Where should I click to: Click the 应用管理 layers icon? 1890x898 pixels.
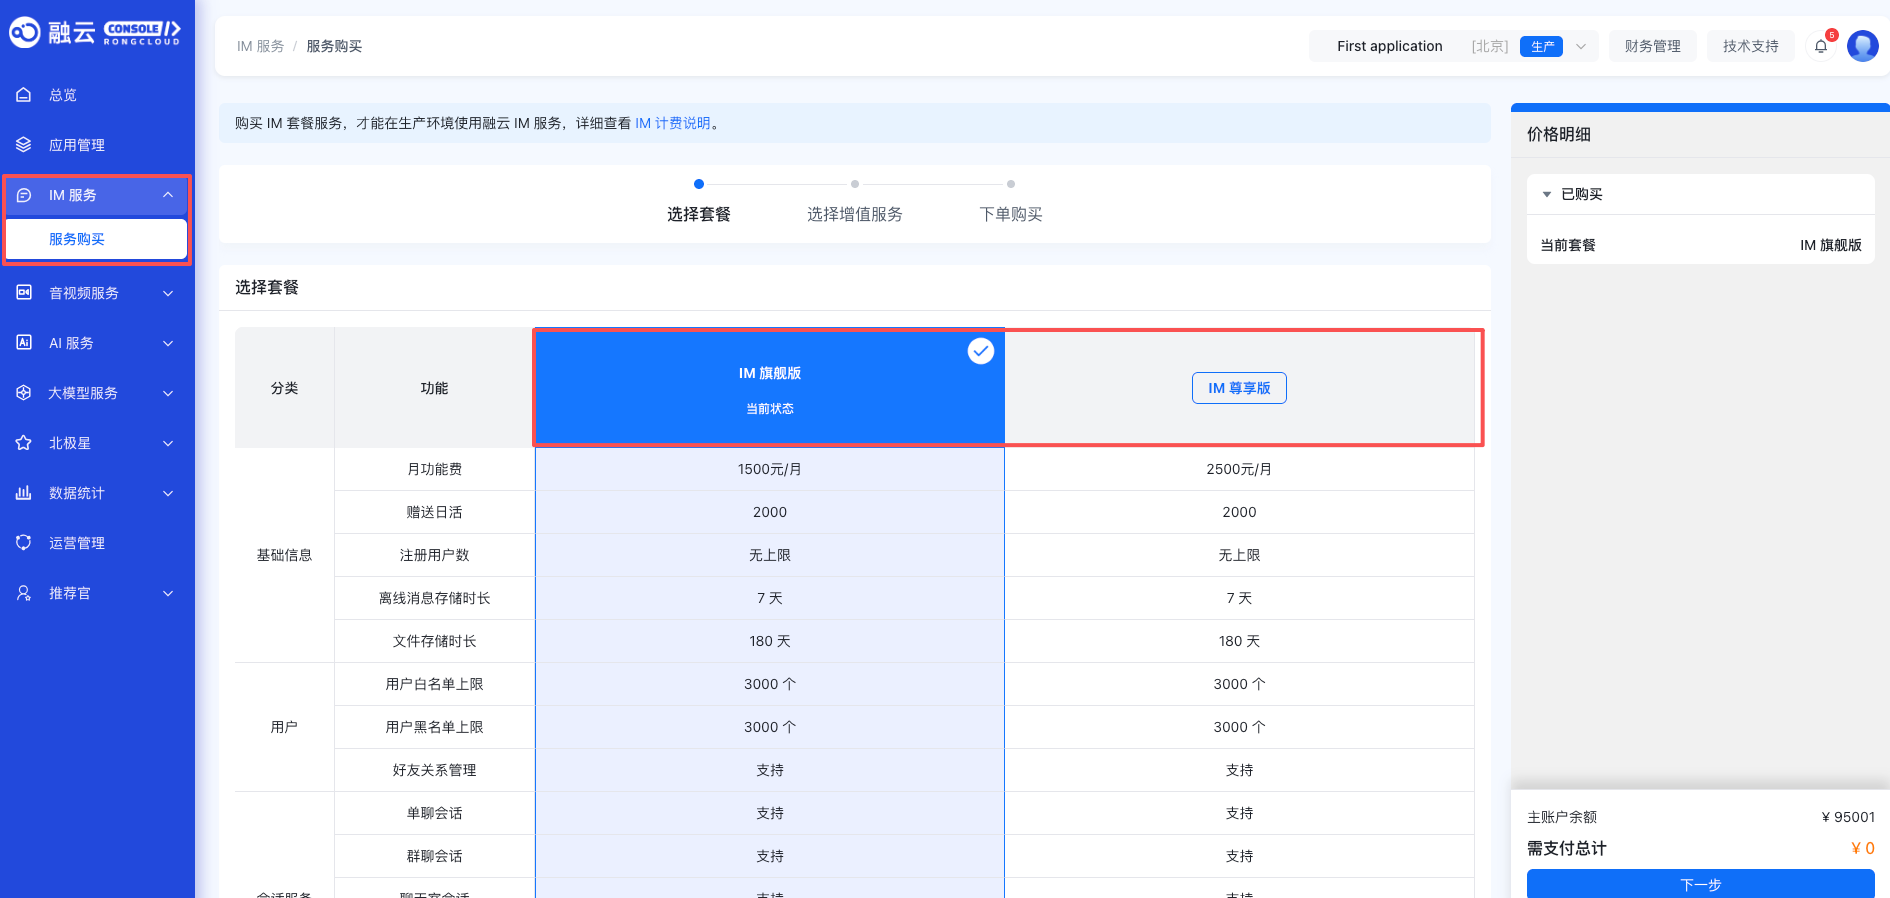pyautogui.click(x=24, y=145)
